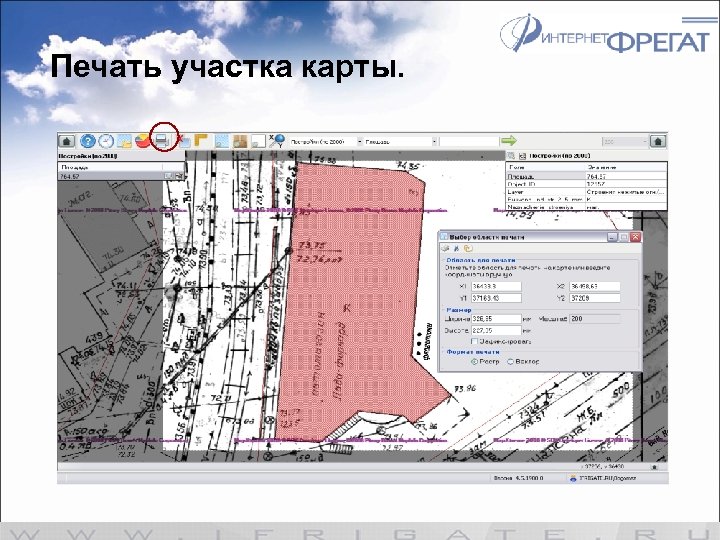720x540 pixels.
Task: Click the 'Поле' column header in info table
Action: click(x=546, y=168)
